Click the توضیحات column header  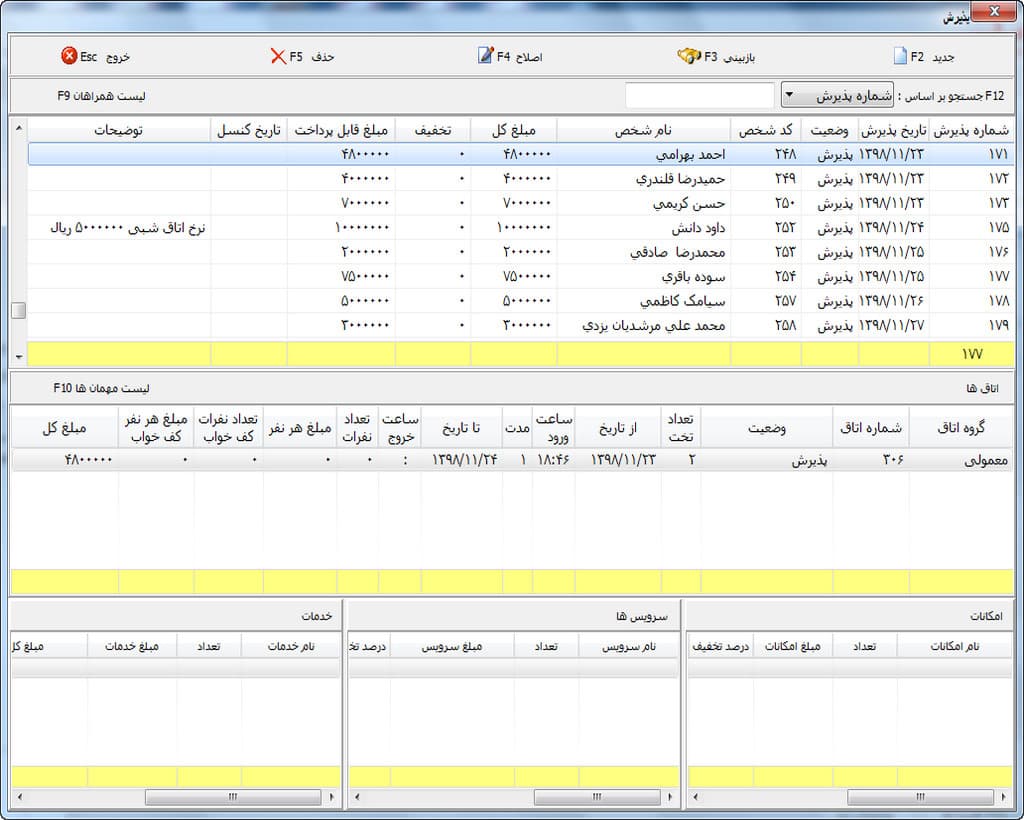[x=119, y=131]
